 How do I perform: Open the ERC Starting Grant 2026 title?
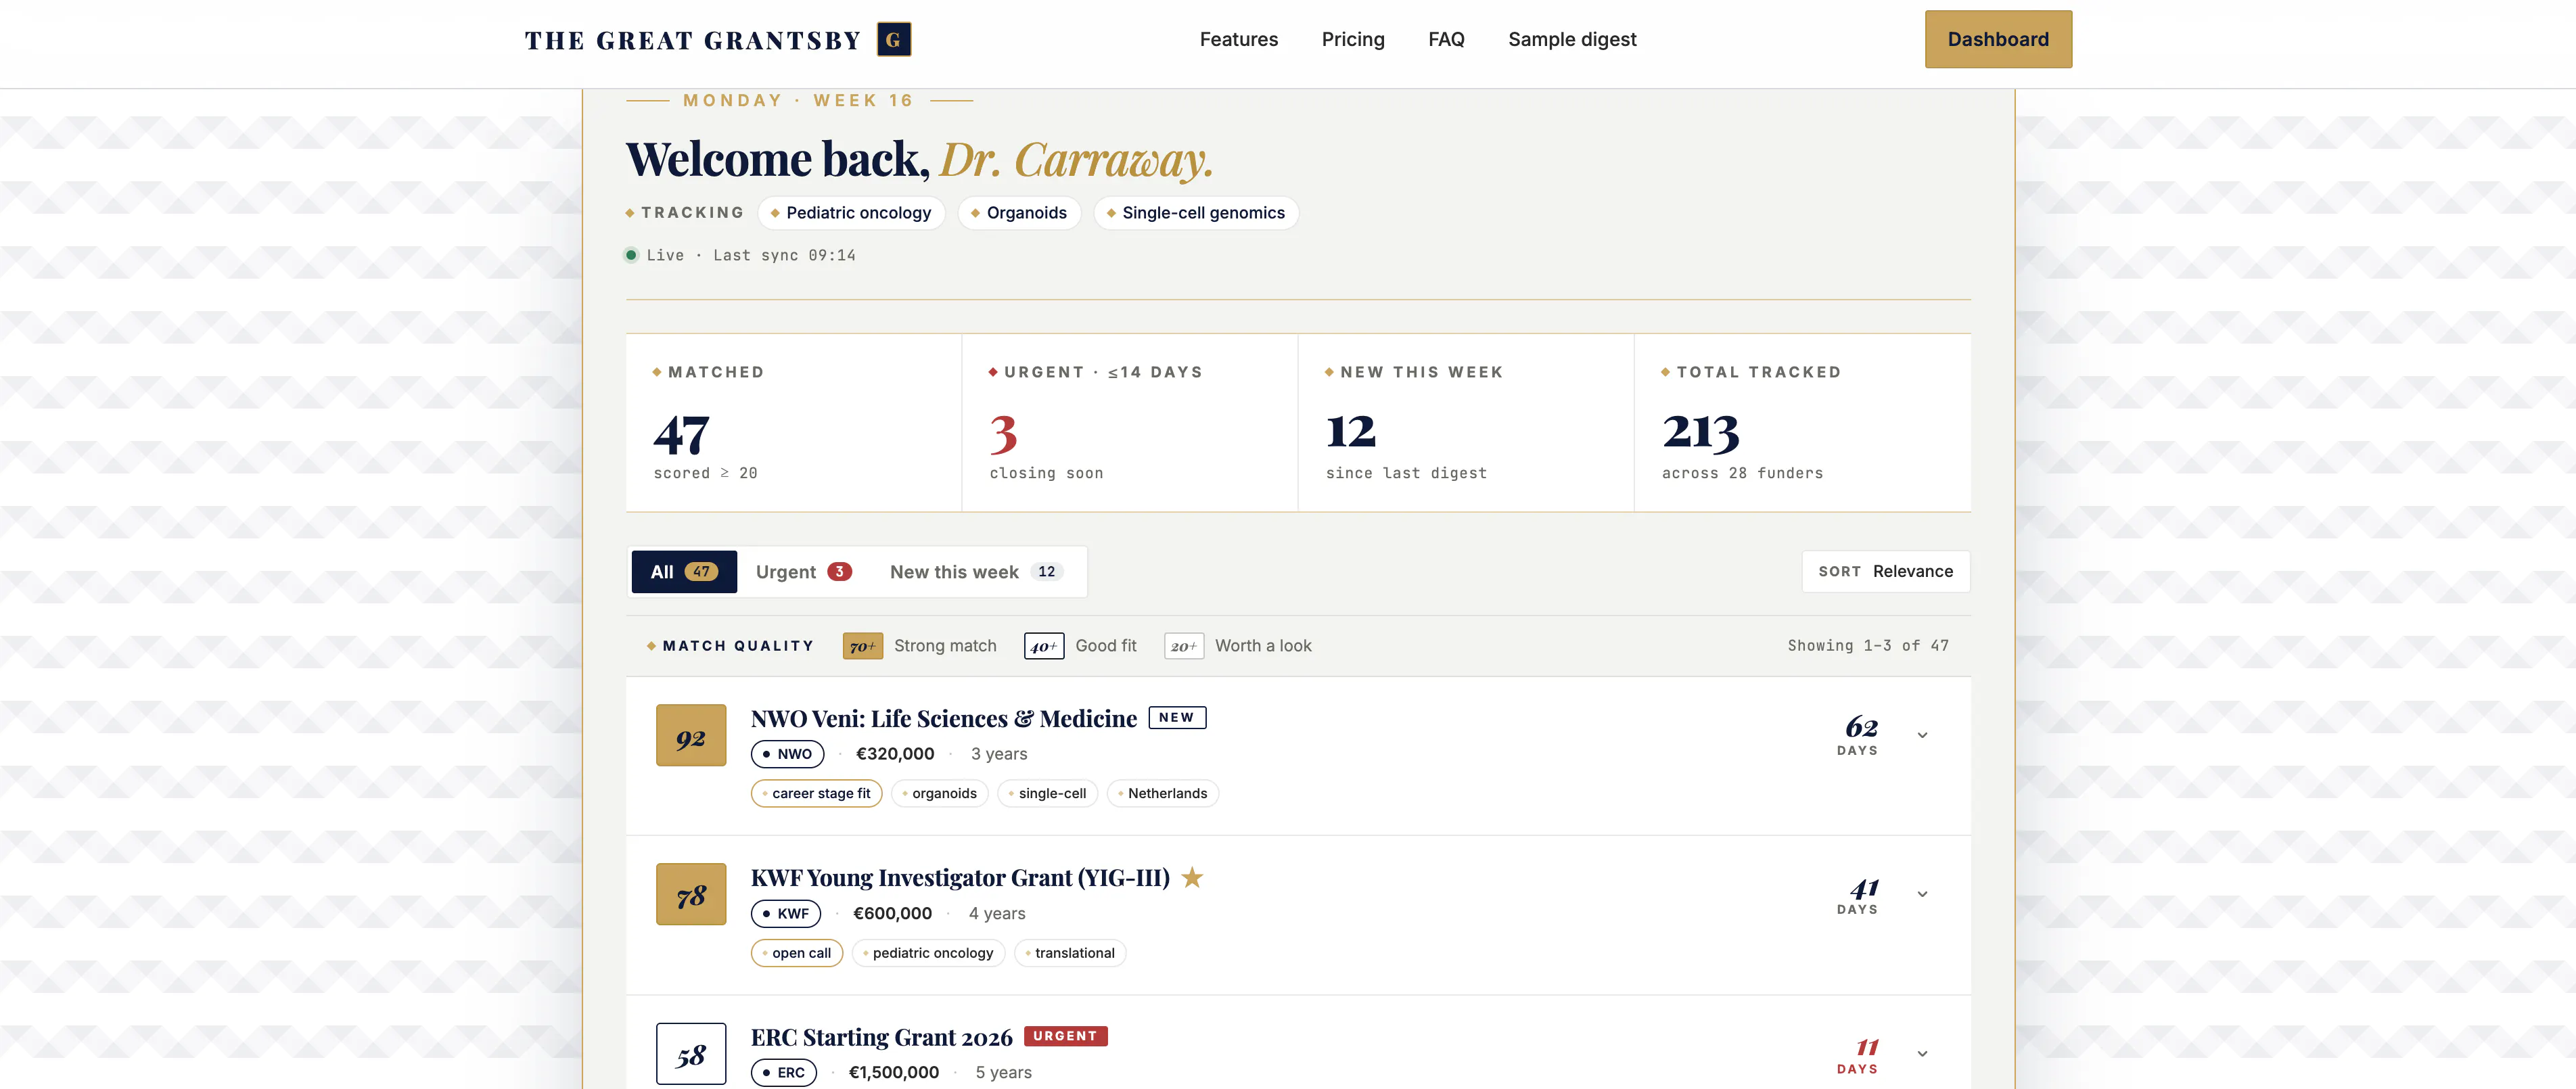tap(881, 1037)
